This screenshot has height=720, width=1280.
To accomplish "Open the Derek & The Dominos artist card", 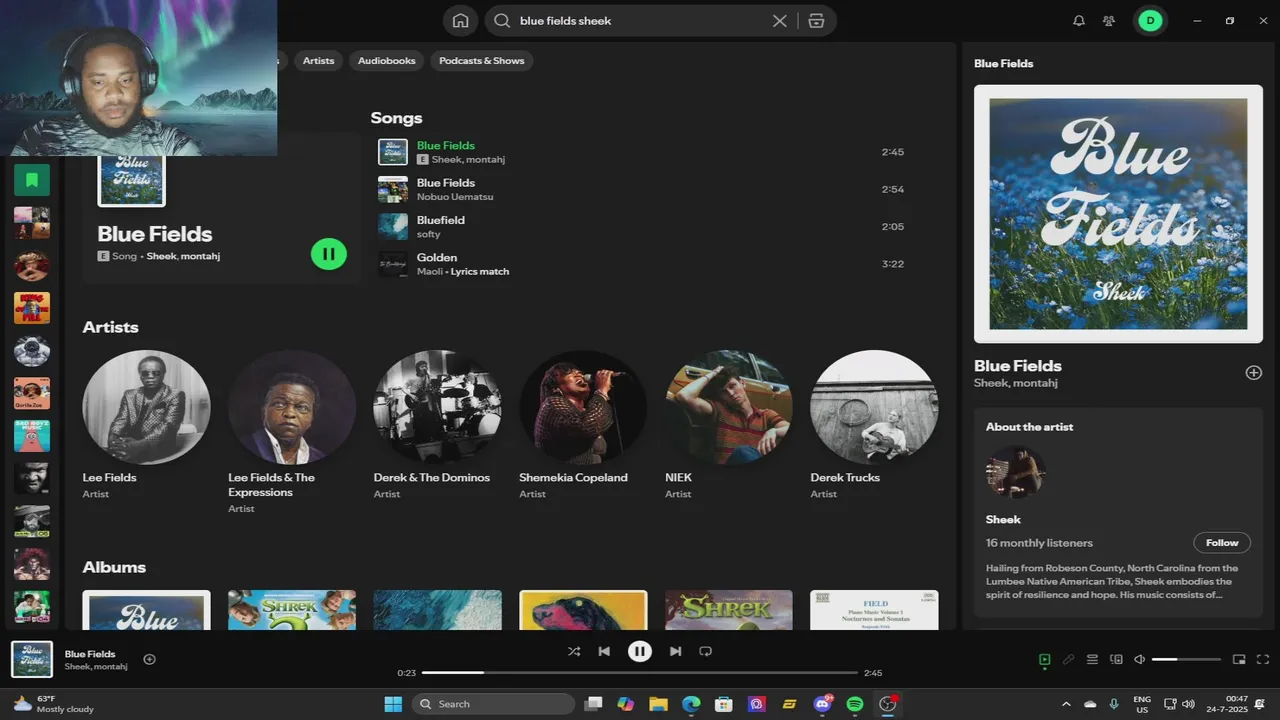I will tap(437, 426).
